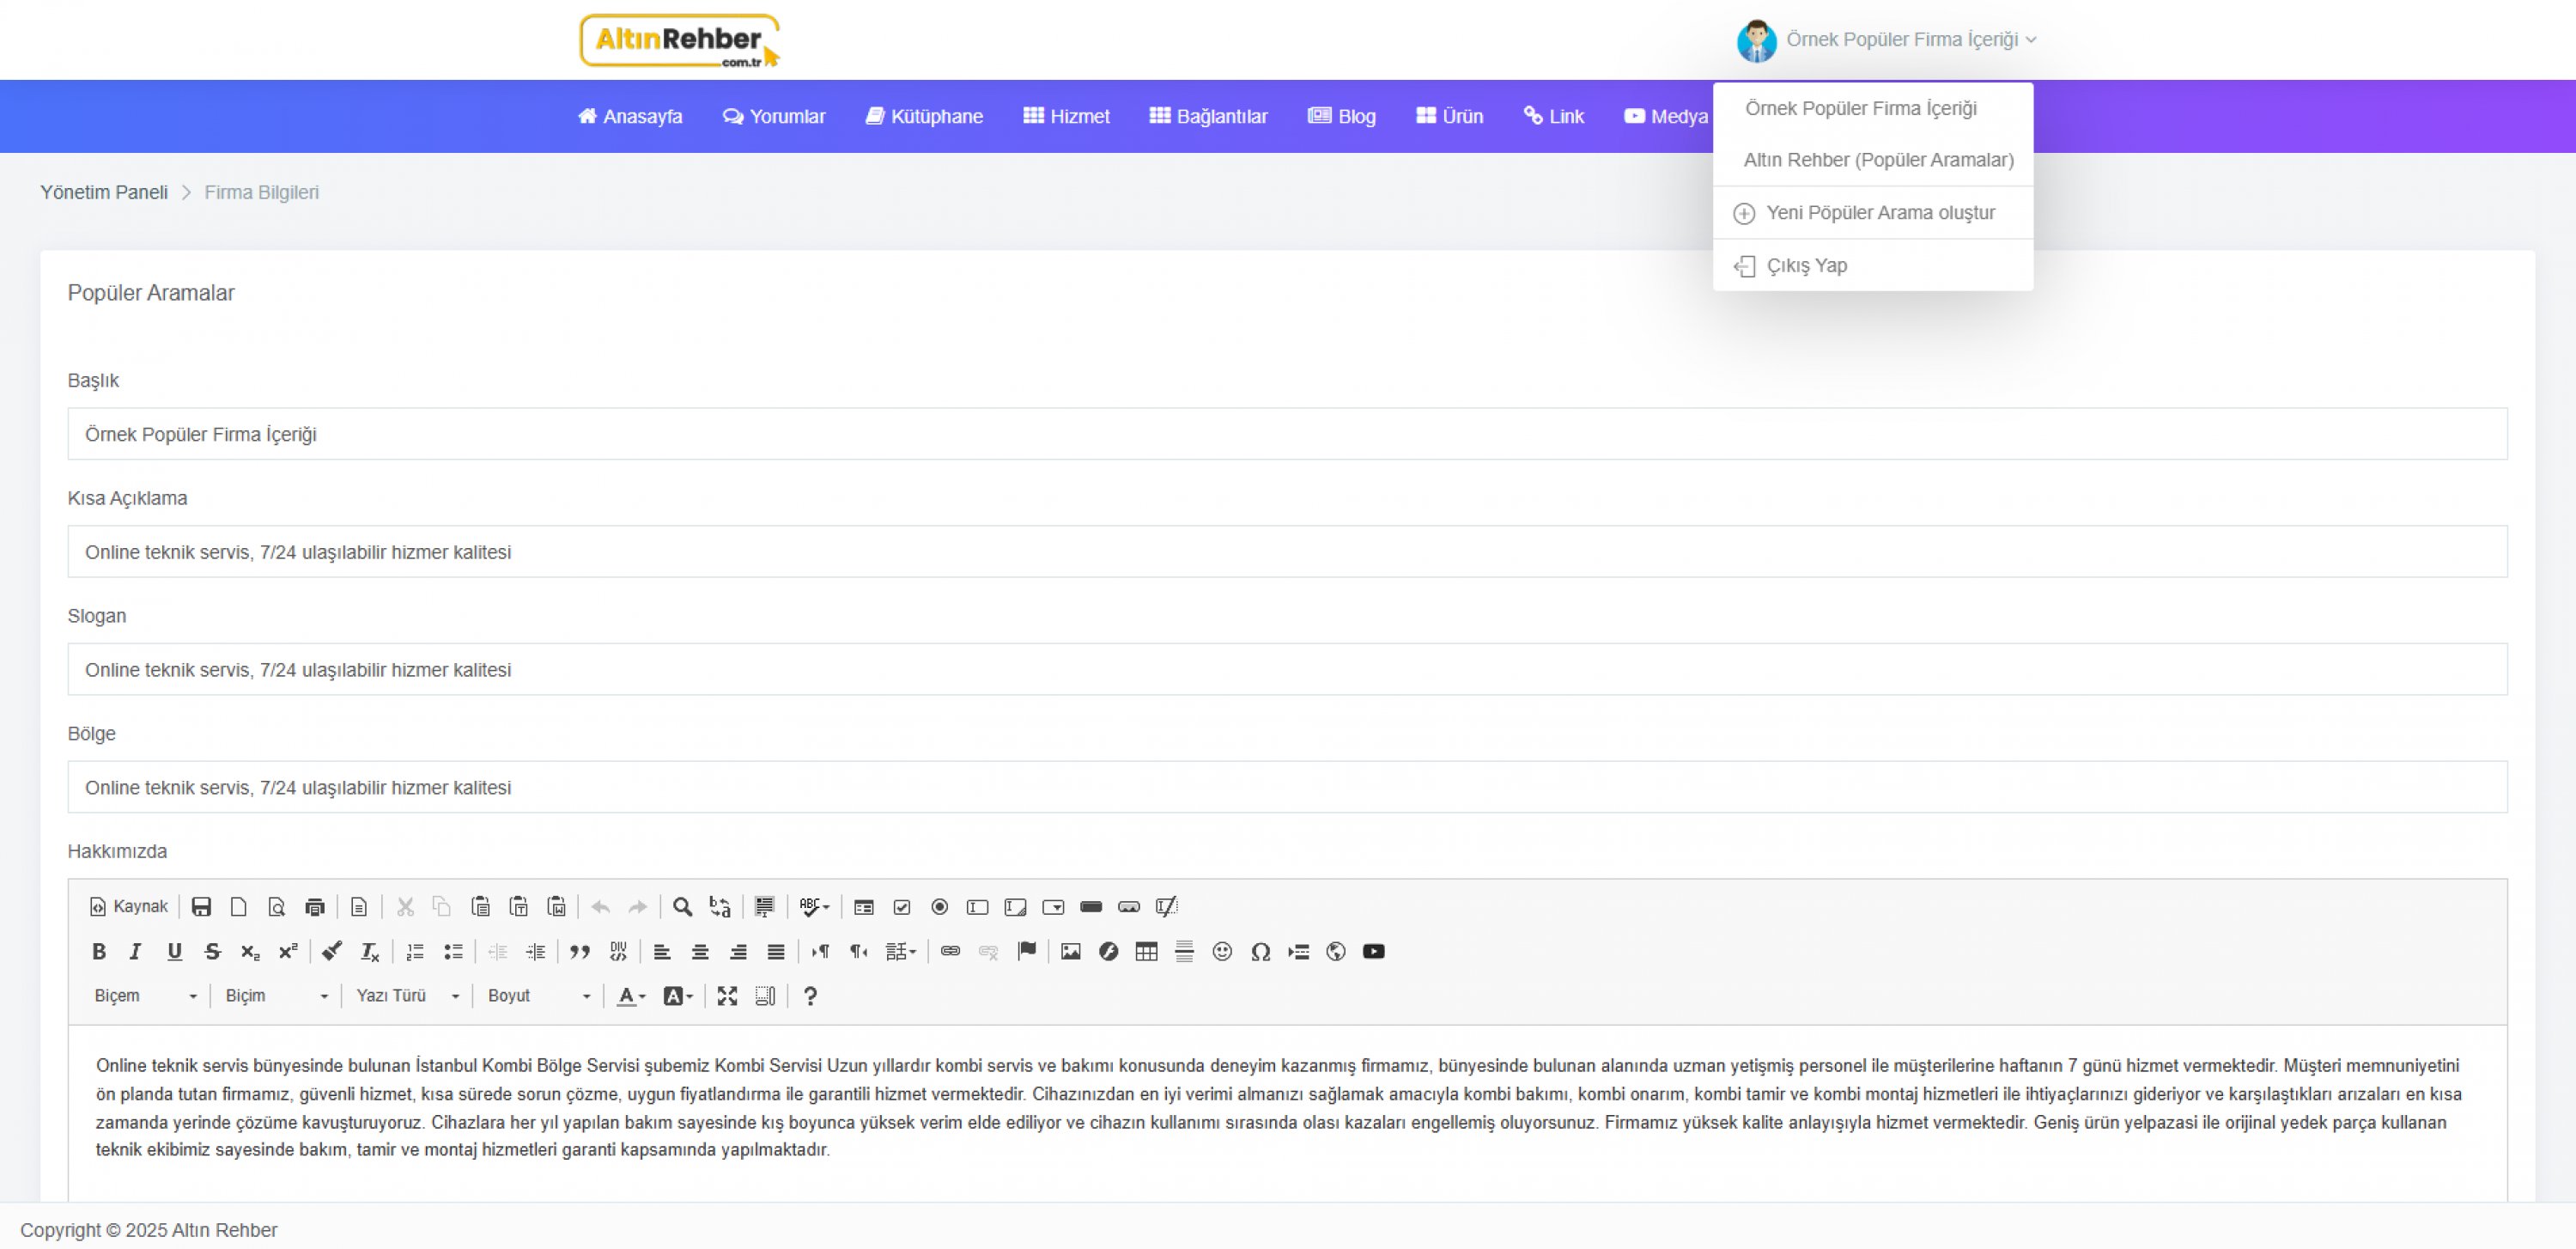Open the Yazı Türü font dropdown
Screen dimensions: 2576x1249
(407, 996)
